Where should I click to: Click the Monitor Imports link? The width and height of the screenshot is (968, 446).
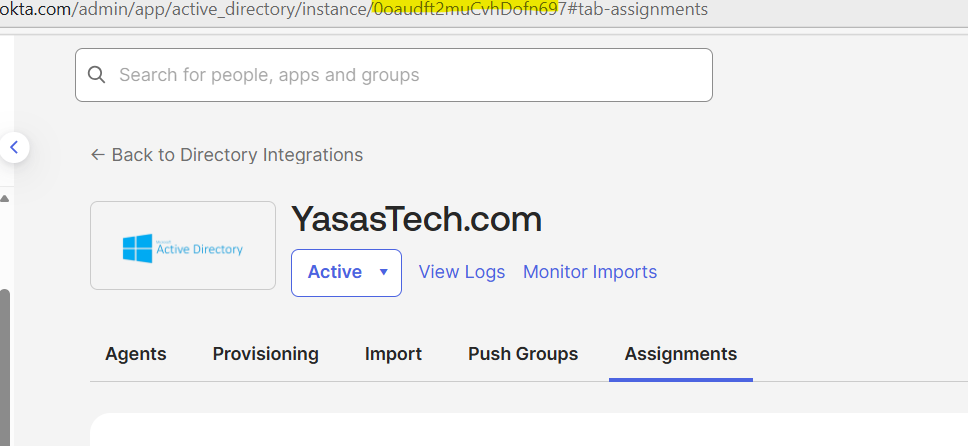590,272
